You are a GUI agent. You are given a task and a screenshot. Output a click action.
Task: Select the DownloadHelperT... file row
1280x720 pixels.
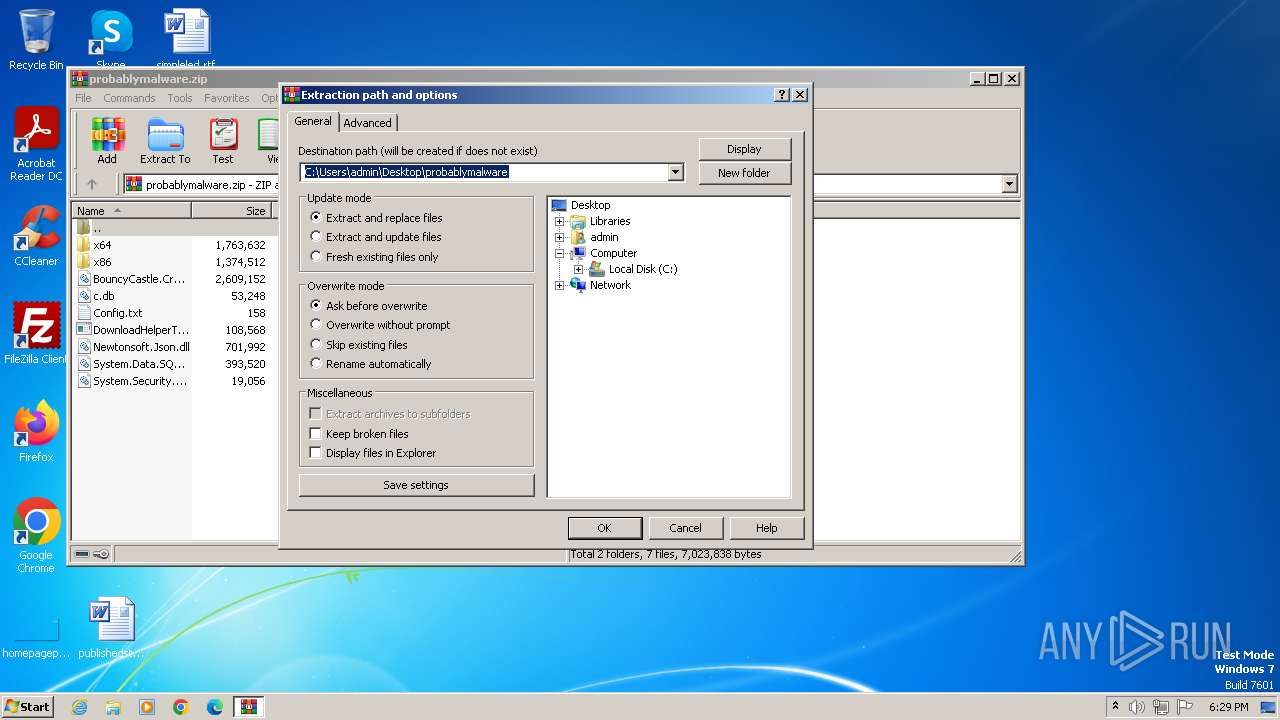pyautogui.click(x=172, y=330)
